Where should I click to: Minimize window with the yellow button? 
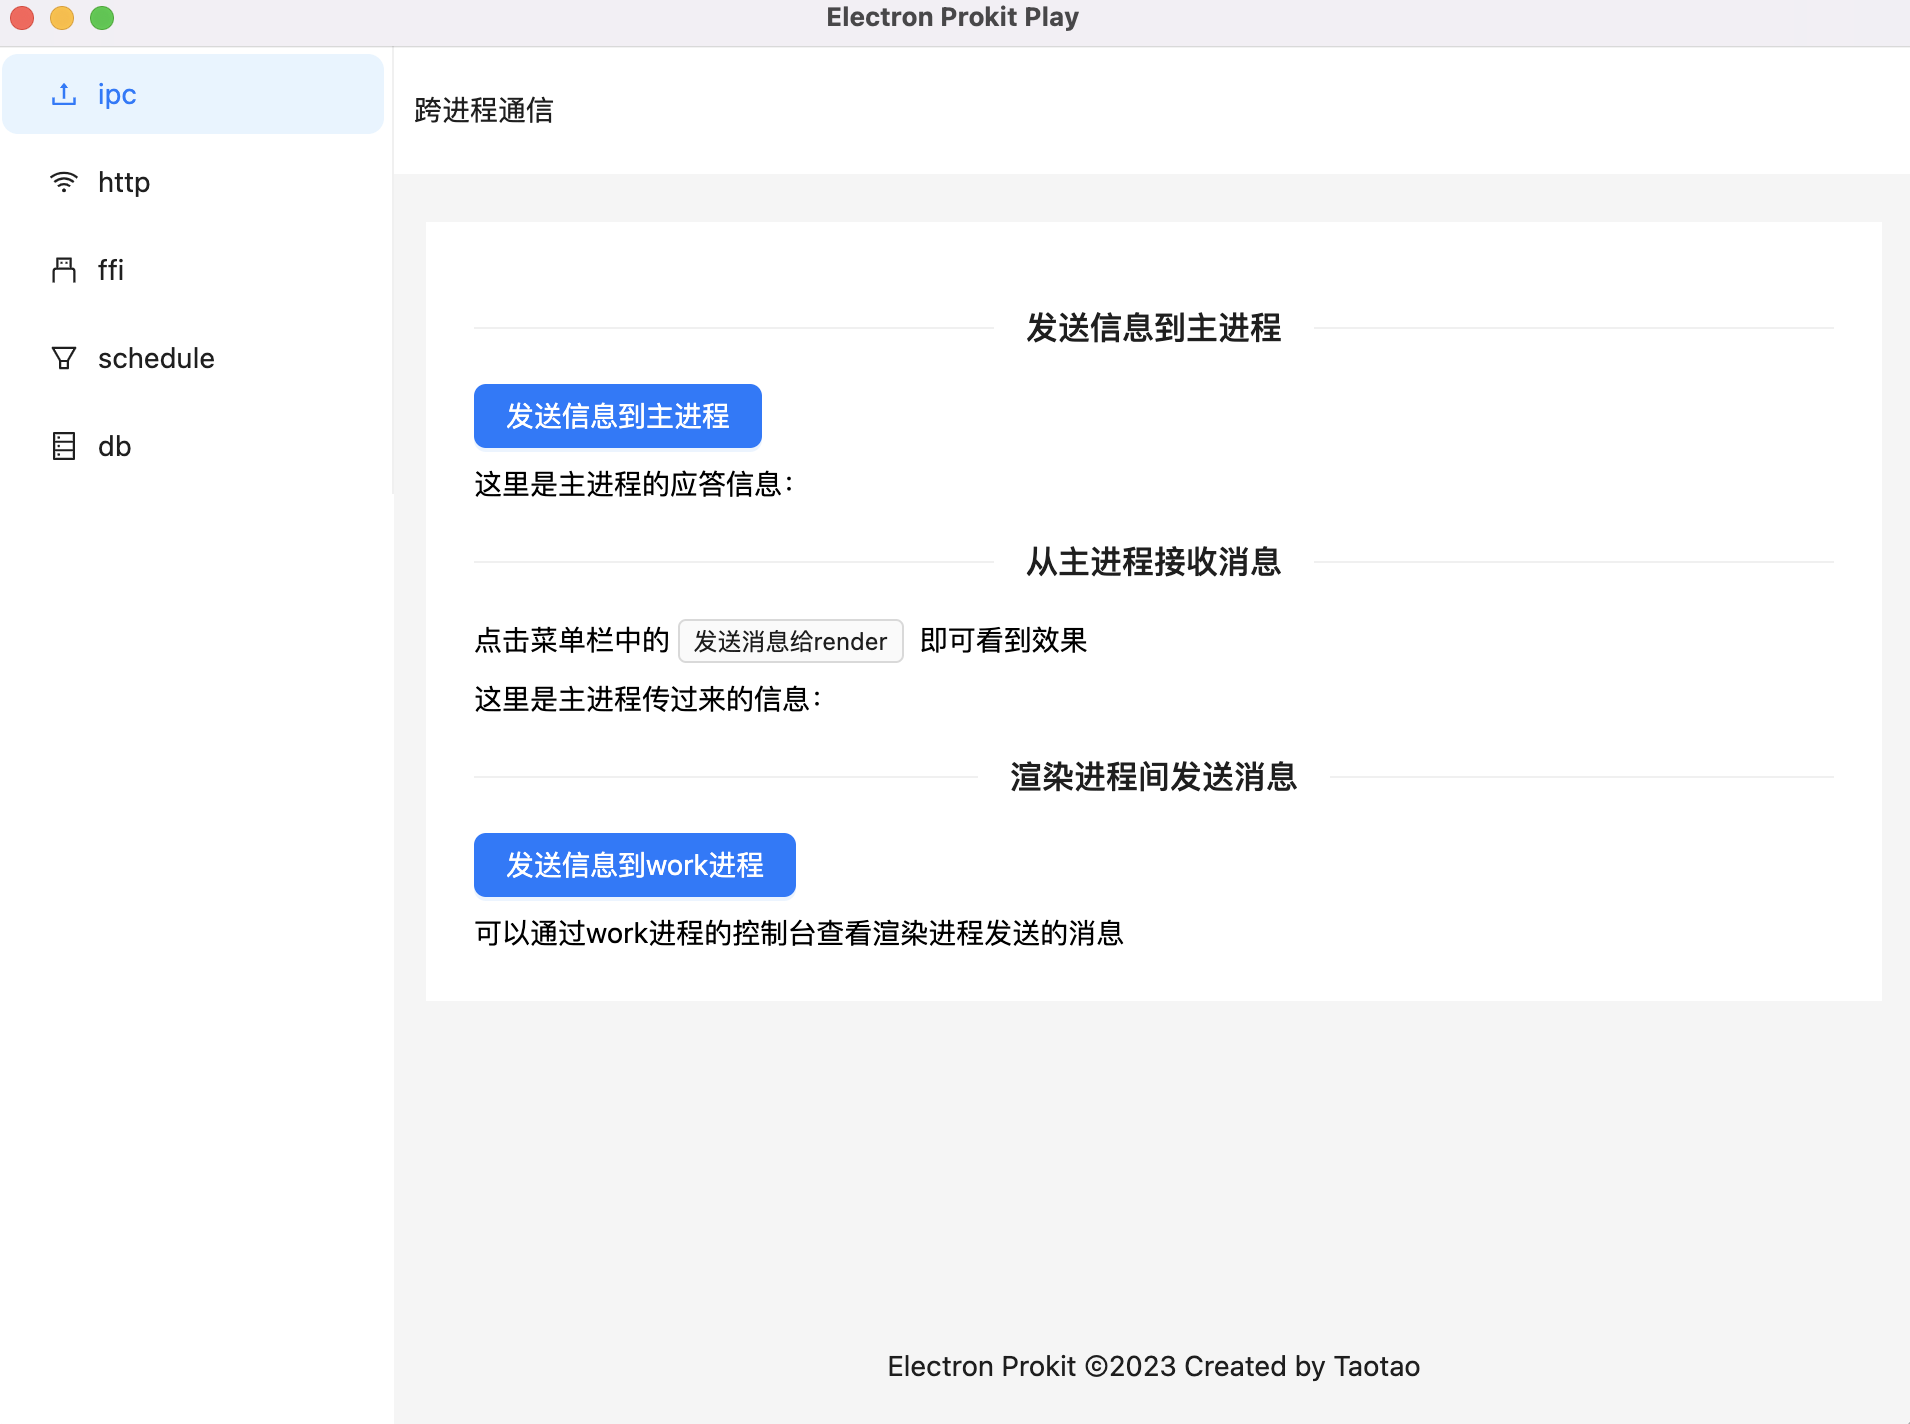(x=62, y=18)
